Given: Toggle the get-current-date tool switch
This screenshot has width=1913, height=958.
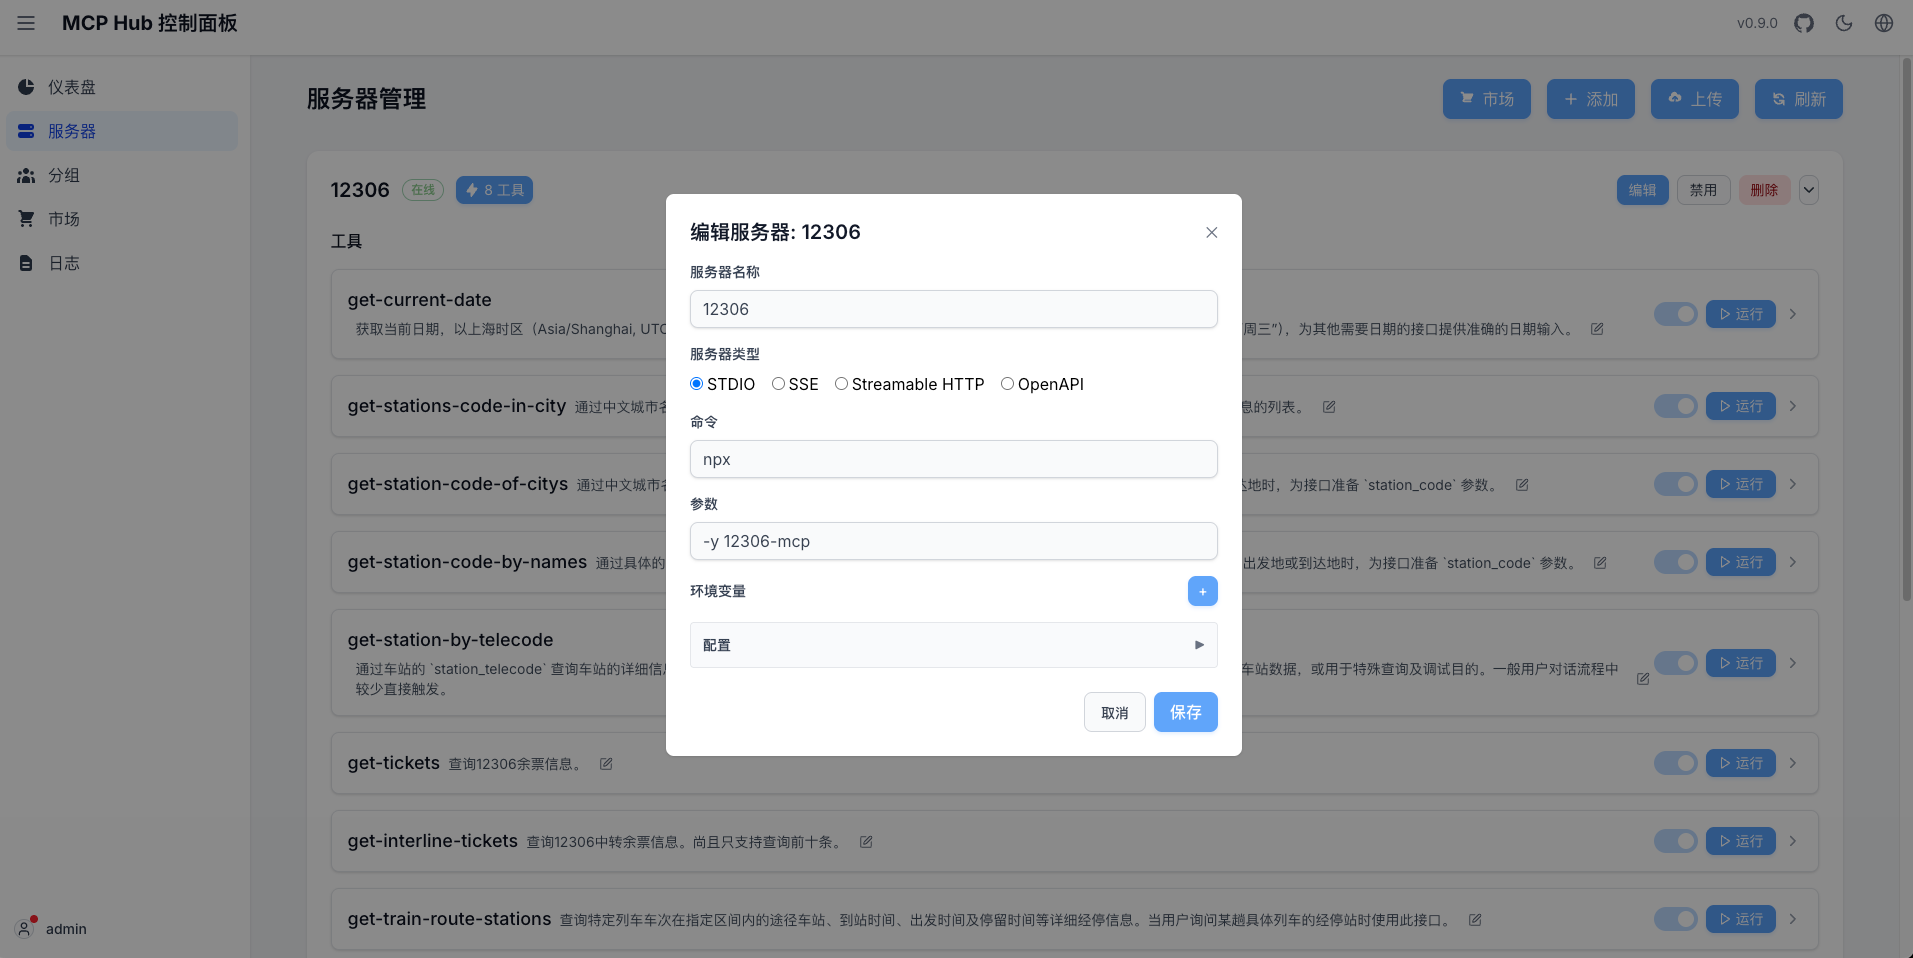Looking at the screenshot, I should tap(1675, 314).
